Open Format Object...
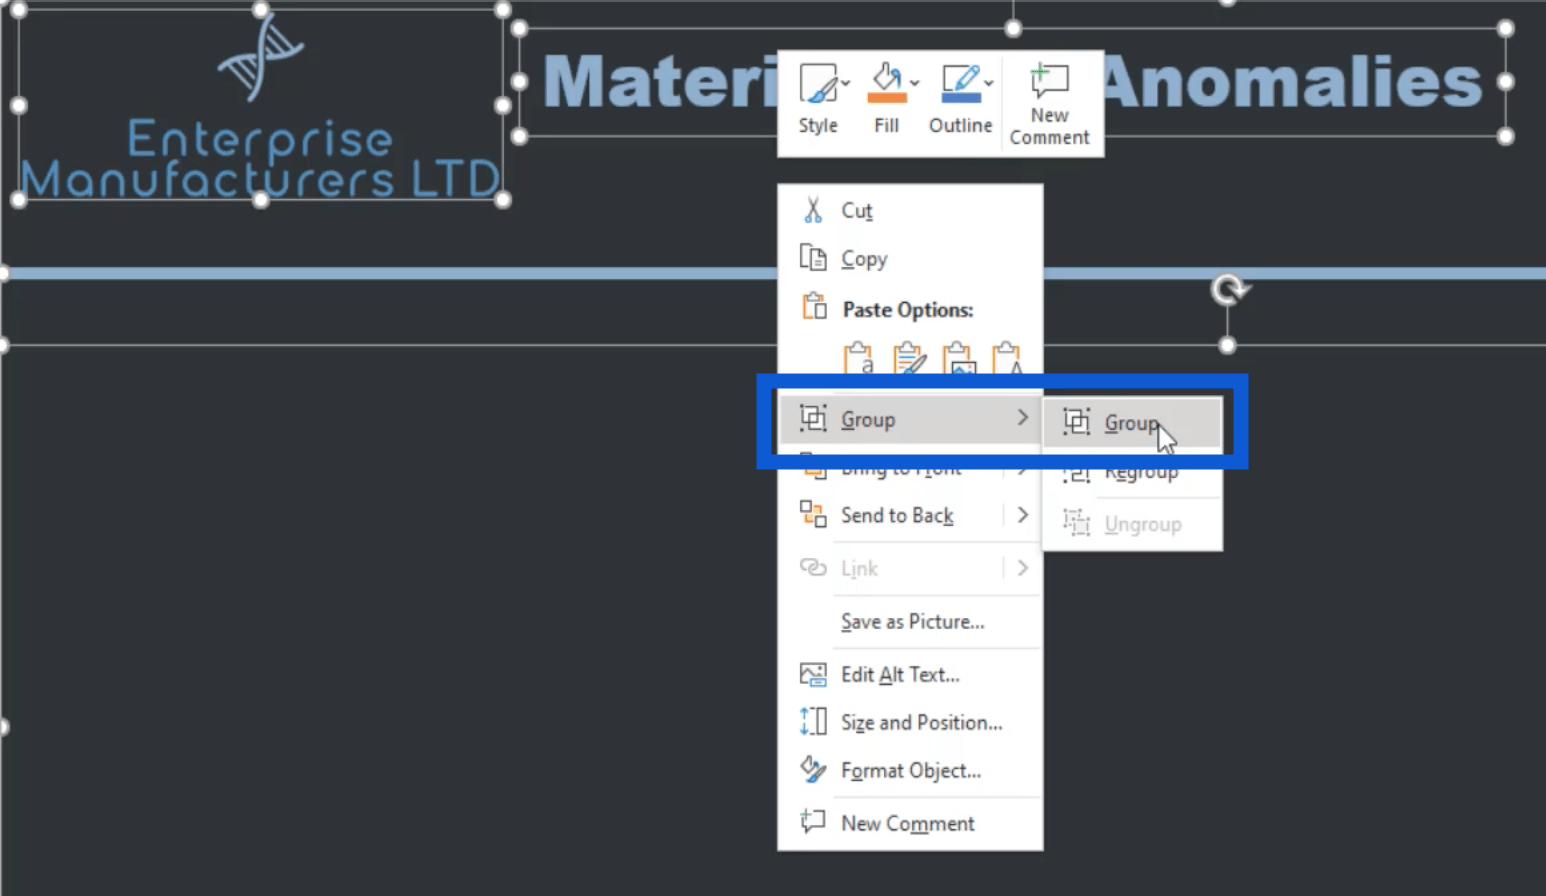The image size is (1546, 896). 910,771
